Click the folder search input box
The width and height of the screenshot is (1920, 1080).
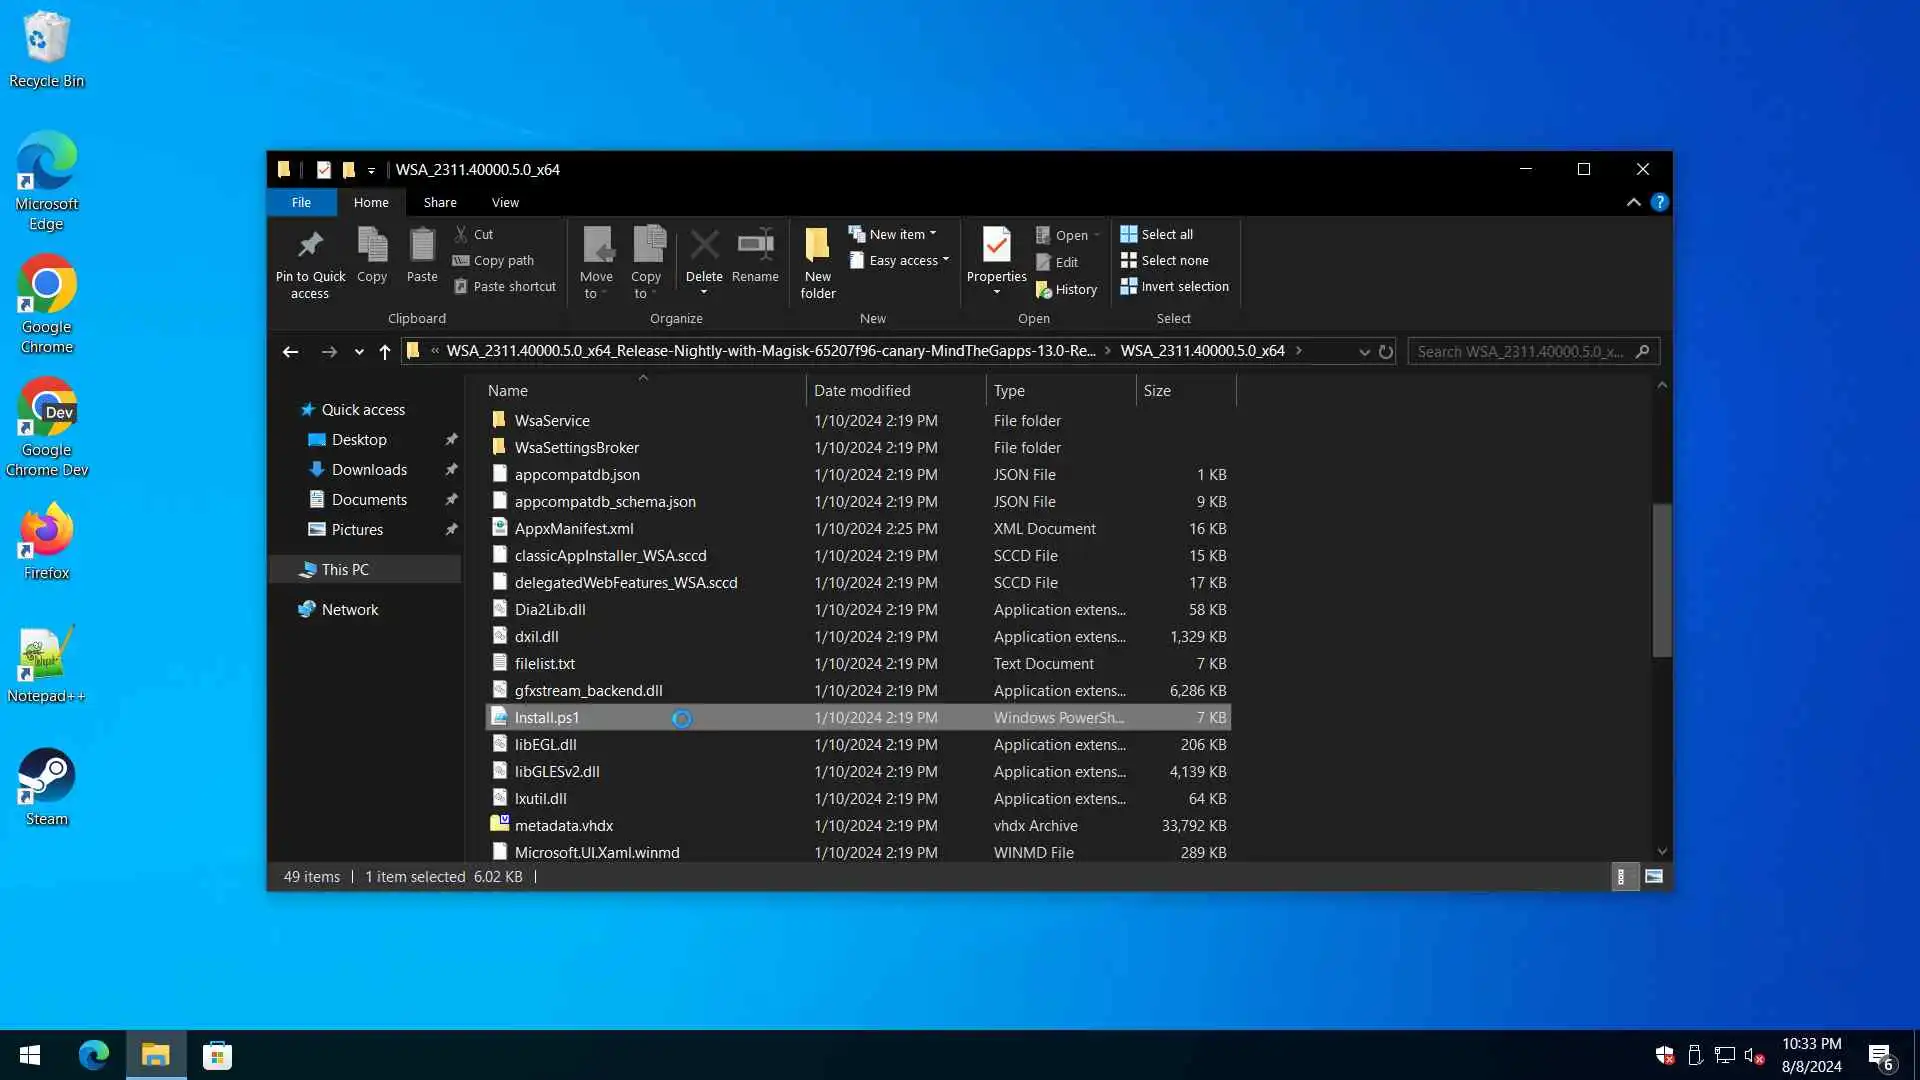[1520, 352]
